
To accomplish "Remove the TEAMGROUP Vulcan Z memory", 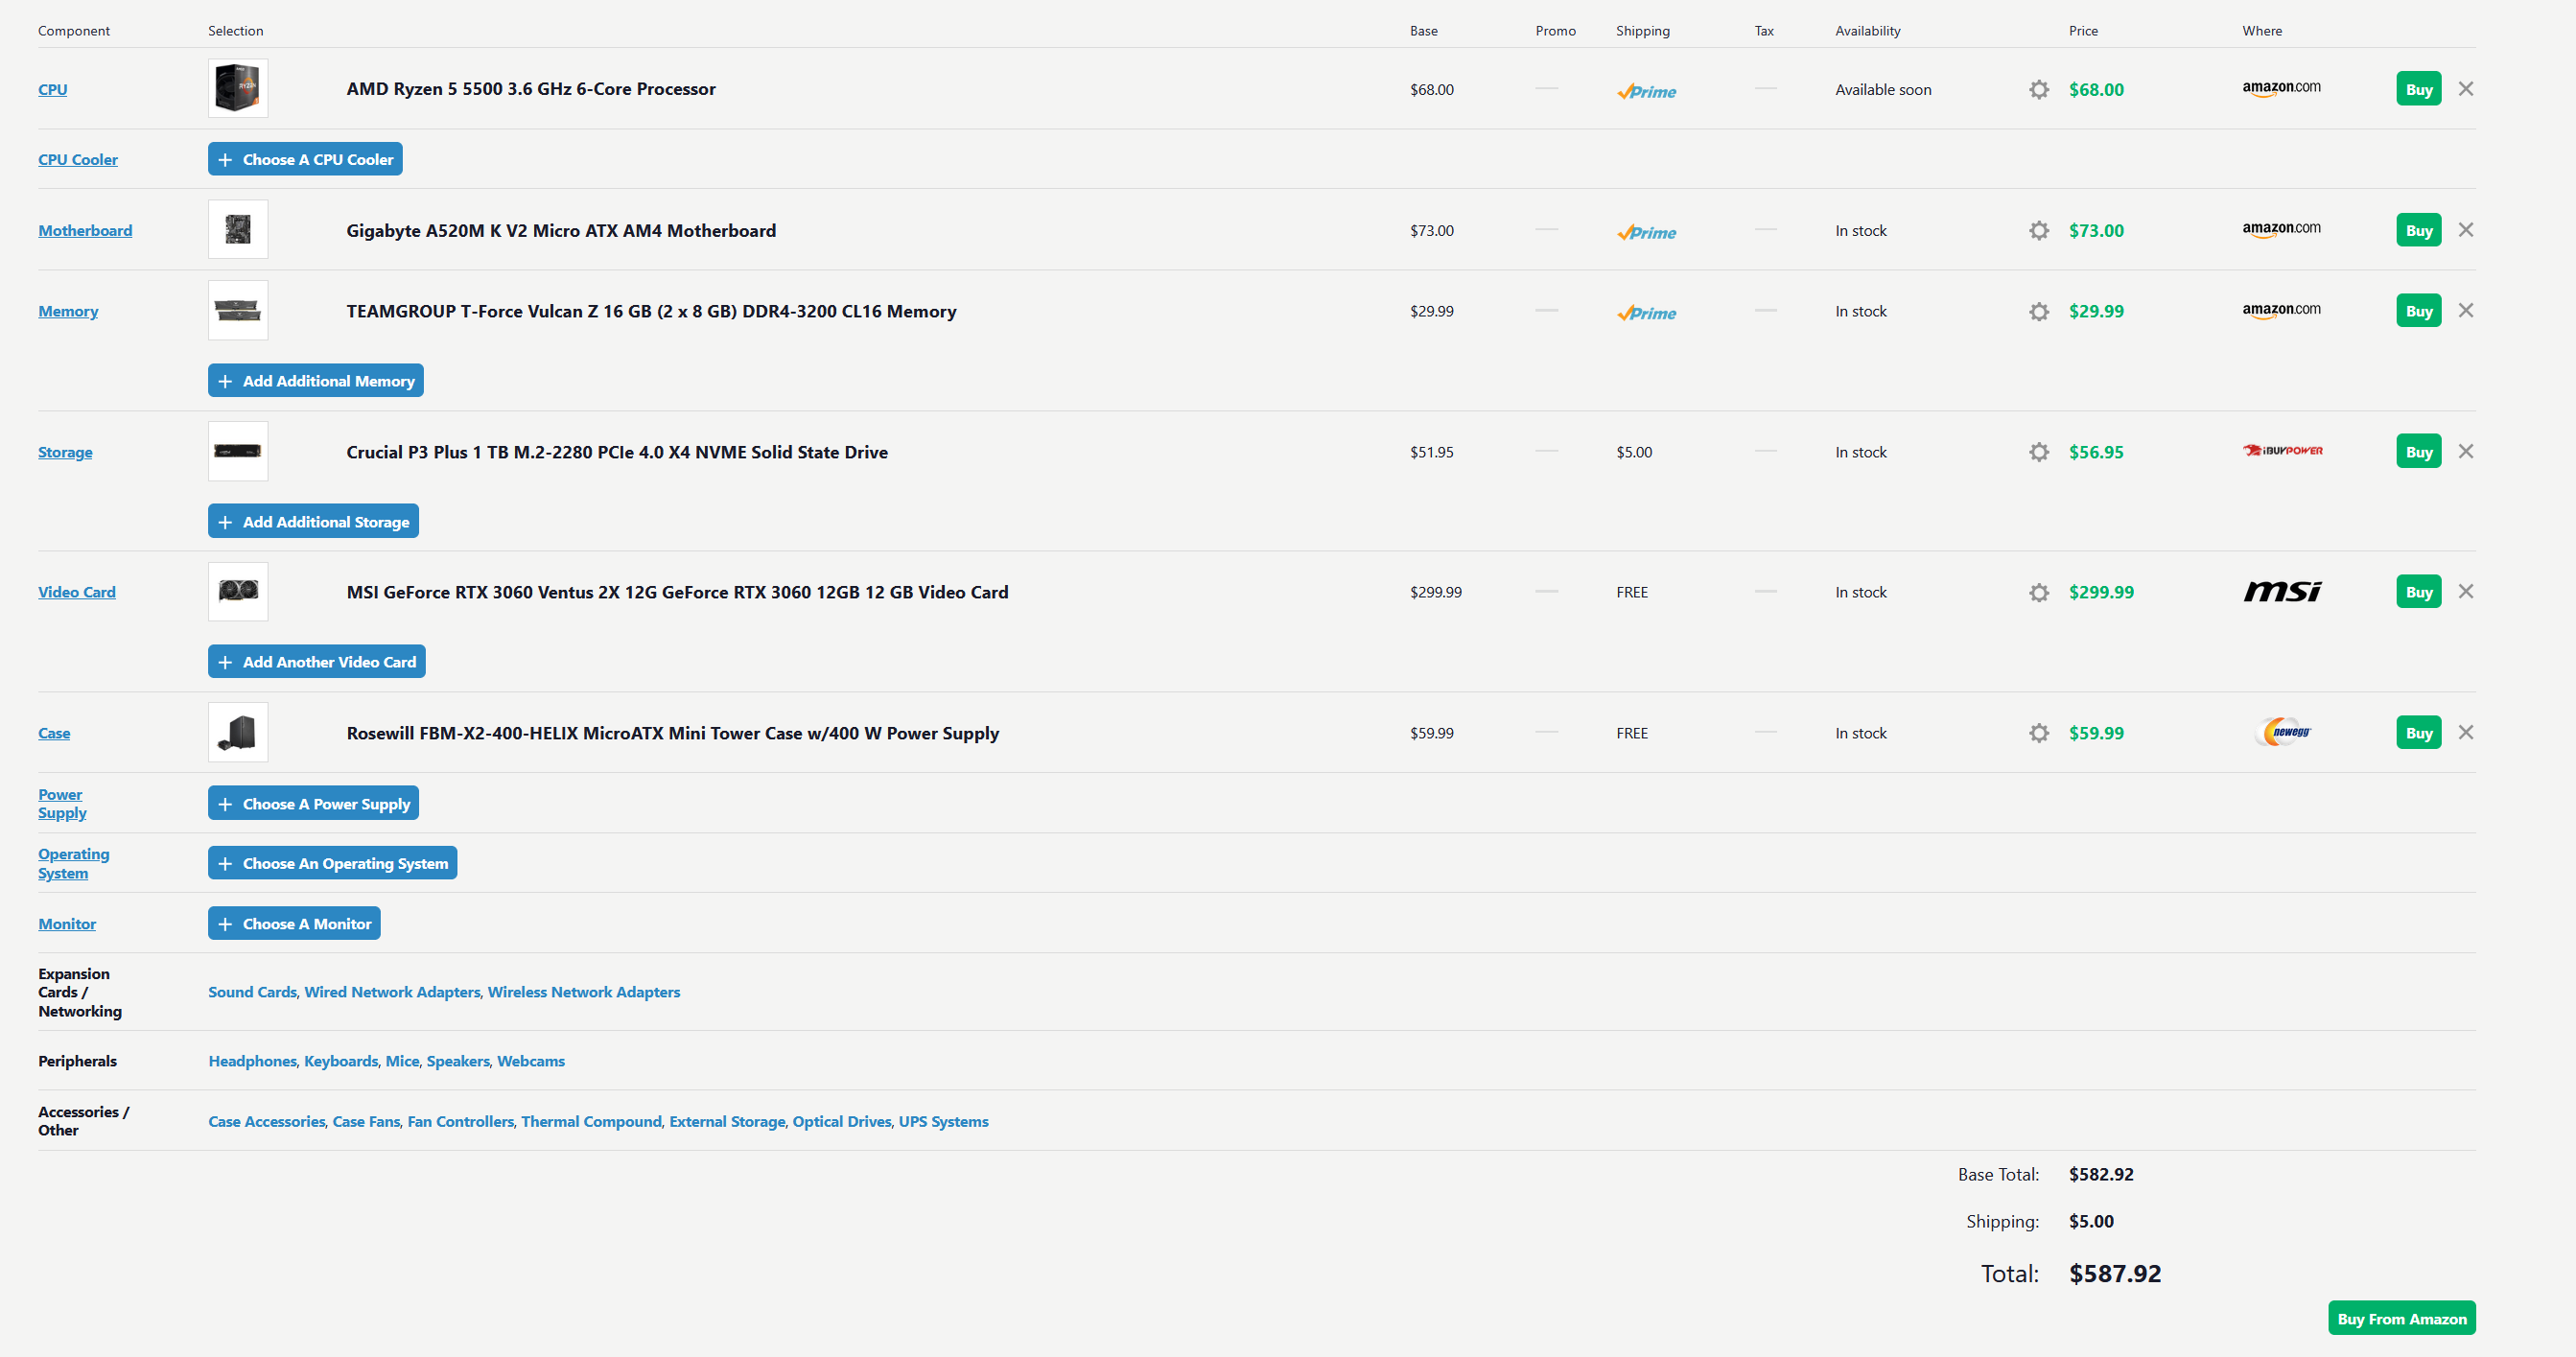I will [2466, 310].
